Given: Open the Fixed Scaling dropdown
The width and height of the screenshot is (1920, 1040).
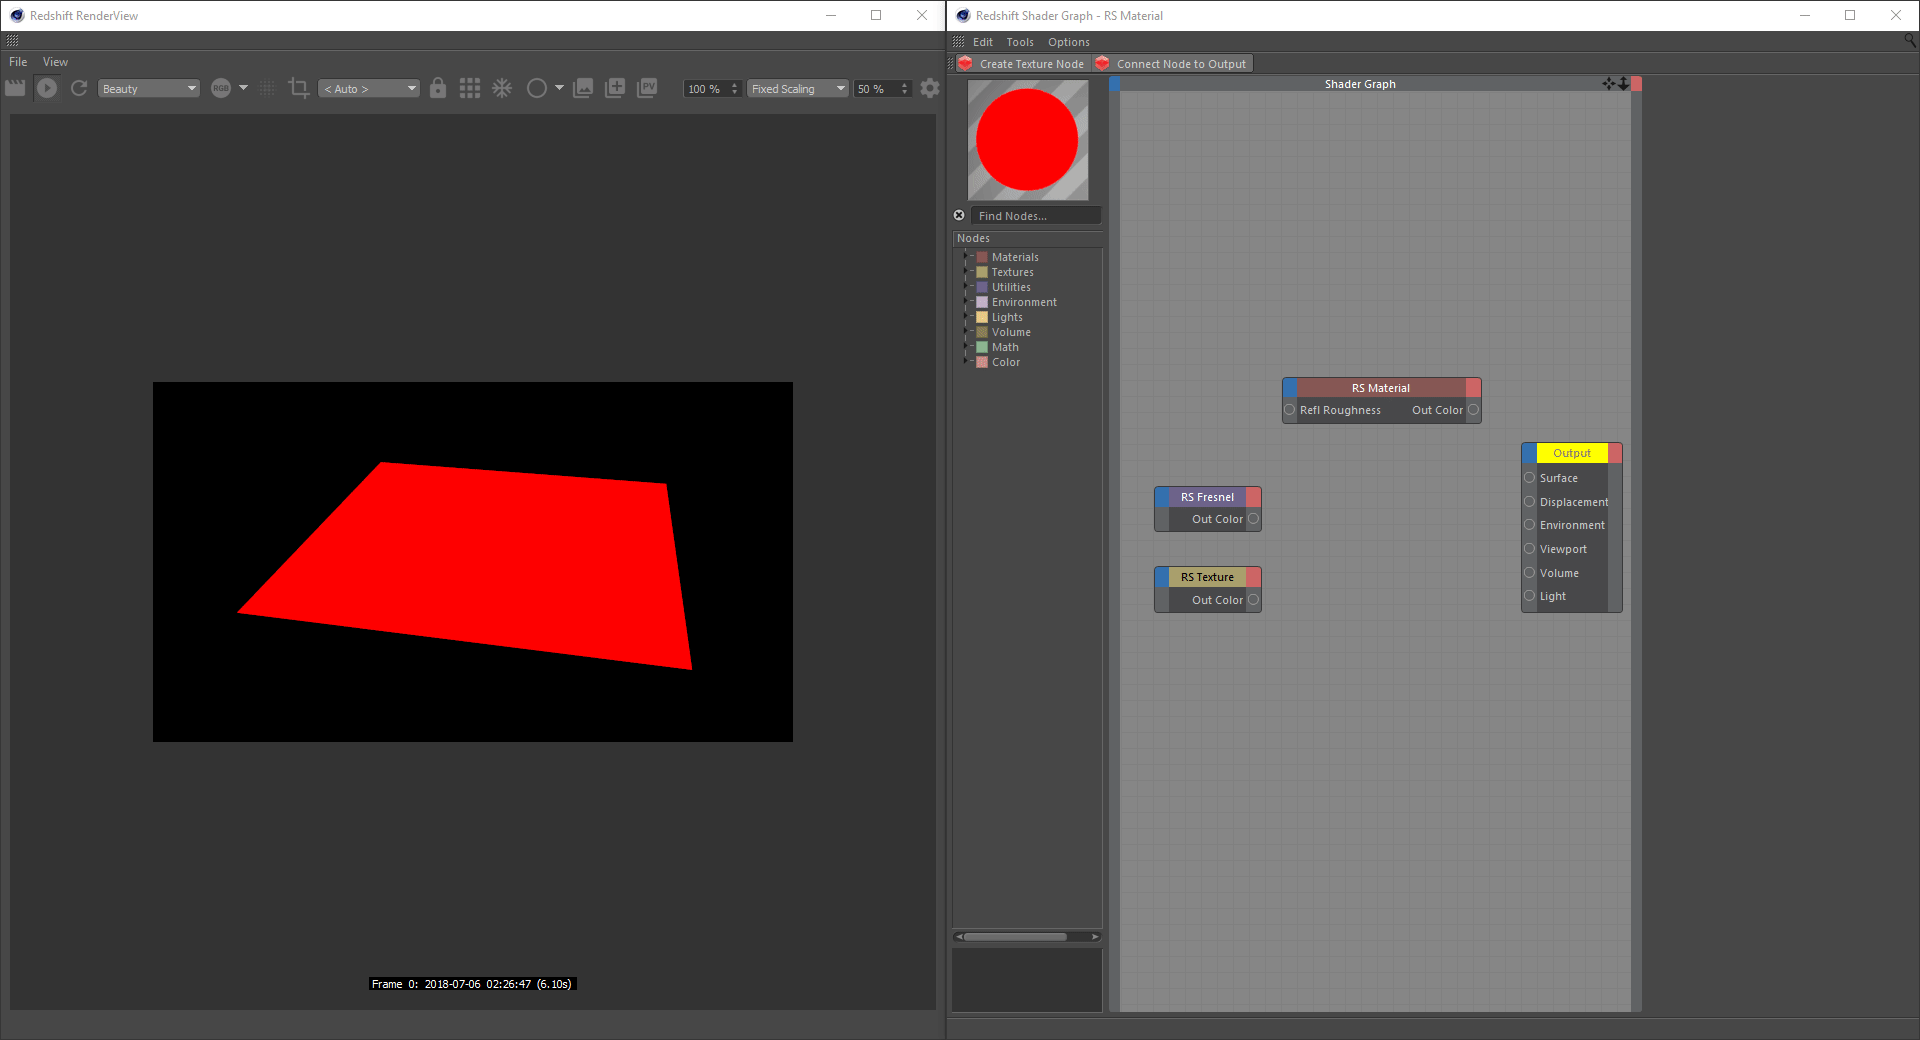Looking at the screenshot, I should (x=798, y=89).
